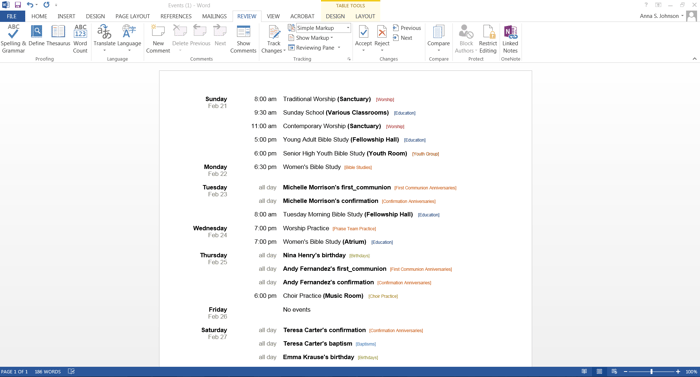Redo the last action
700x377 pixels.
tap(46, 5)
